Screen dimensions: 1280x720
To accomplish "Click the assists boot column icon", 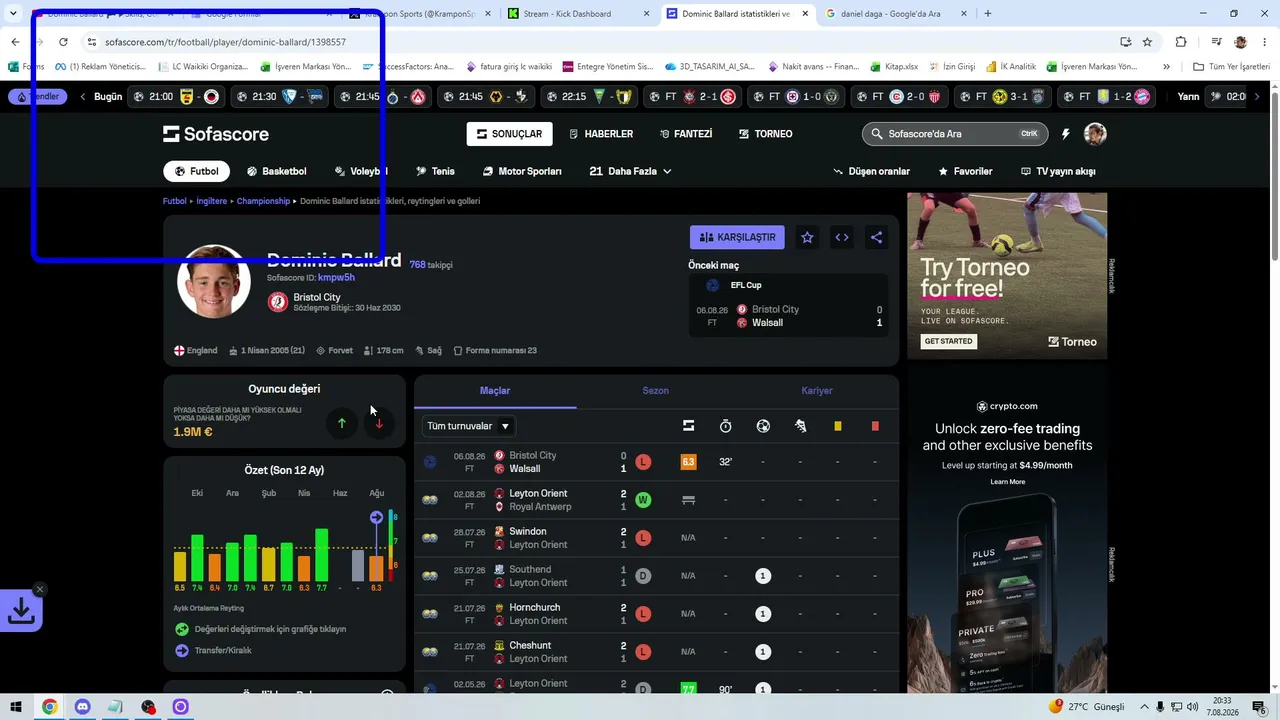I will (x=800, y=426).
